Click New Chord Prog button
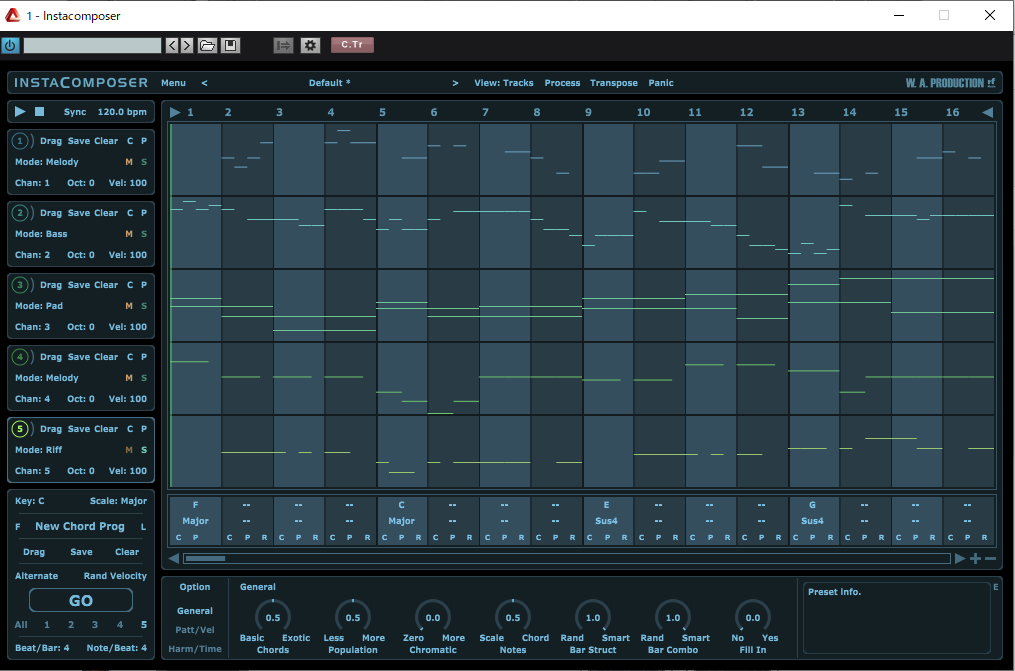This screenshot has height=671, width=1015. (80, 526)
